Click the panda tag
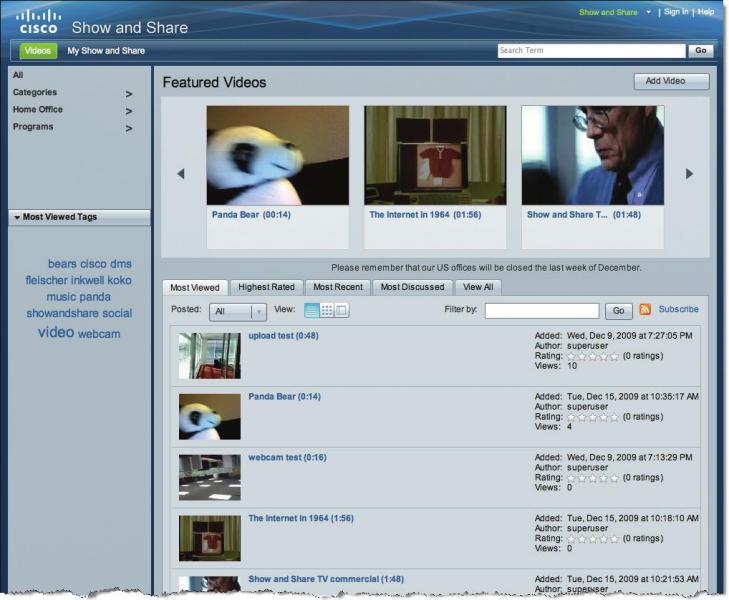This screenshot has height=600, width=729. click(x=95, y=297)
